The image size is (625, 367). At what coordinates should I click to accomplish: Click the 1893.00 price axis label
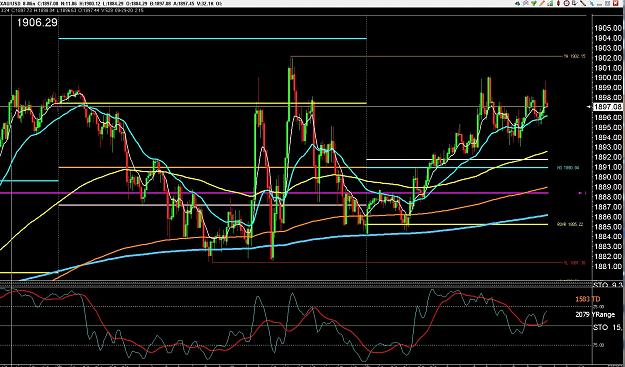point(608,147)
